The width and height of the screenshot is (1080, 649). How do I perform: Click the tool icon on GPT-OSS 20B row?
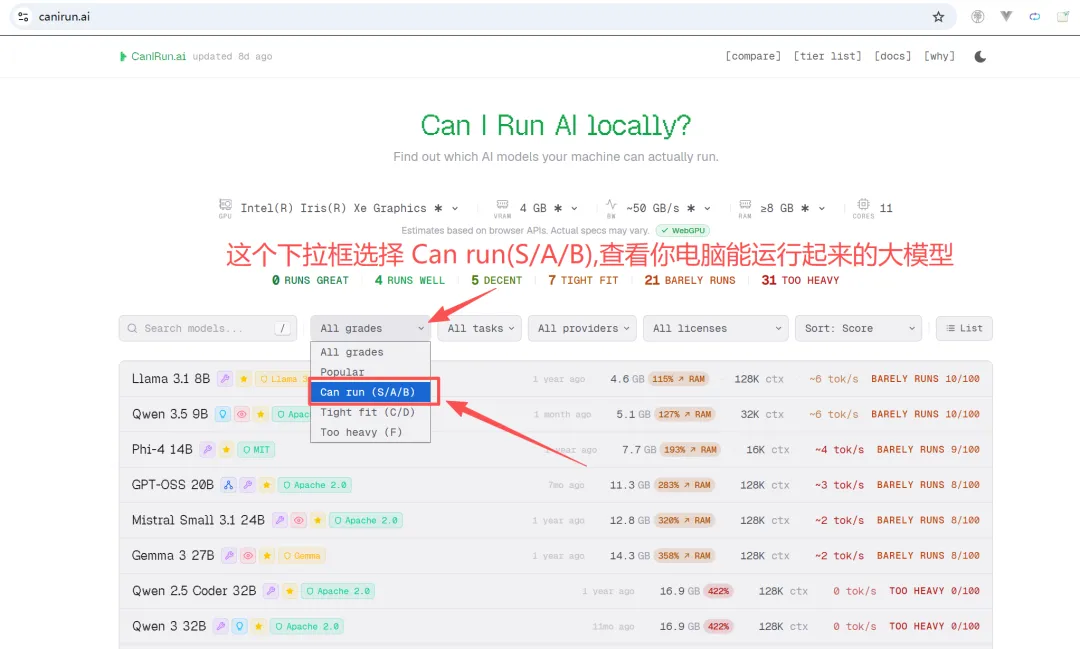(247, 485)
